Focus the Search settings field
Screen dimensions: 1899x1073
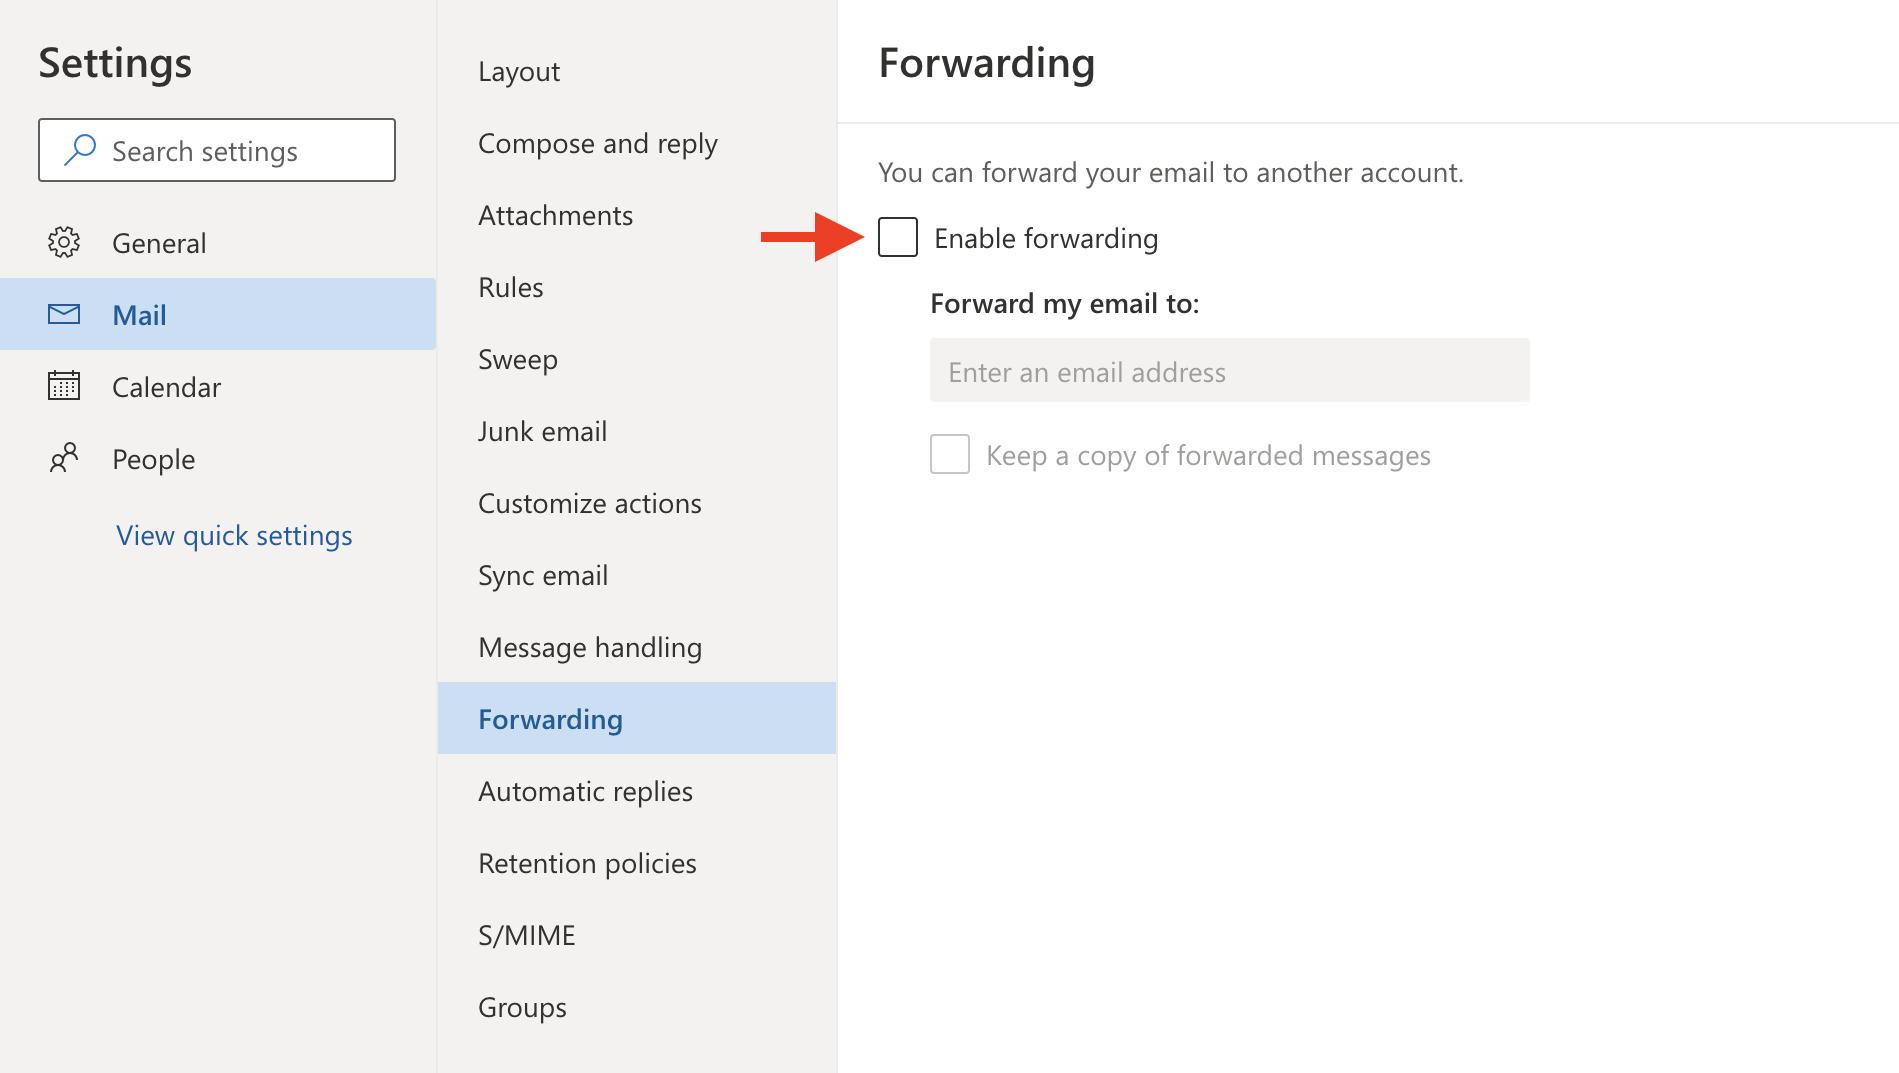(217, 150)
